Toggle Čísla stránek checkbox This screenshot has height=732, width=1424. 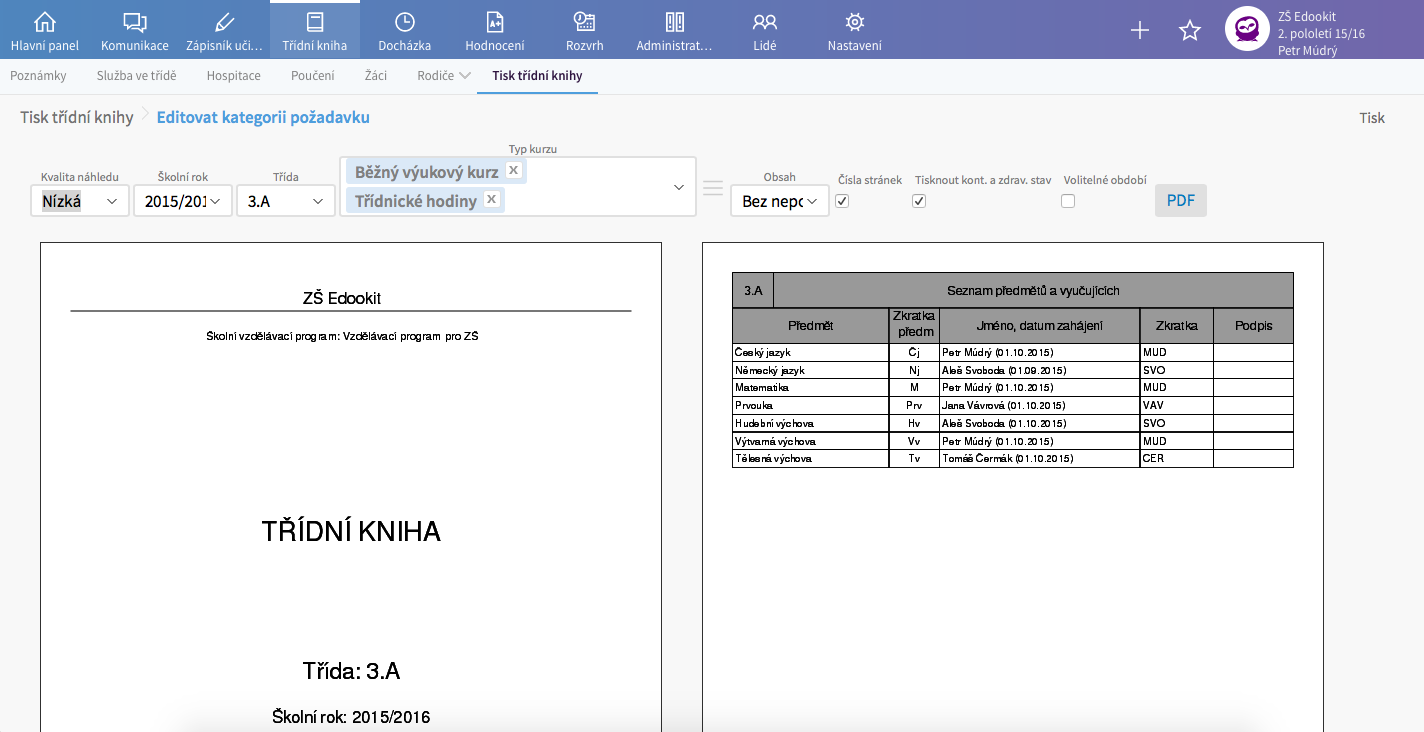(x=842, y=201)
